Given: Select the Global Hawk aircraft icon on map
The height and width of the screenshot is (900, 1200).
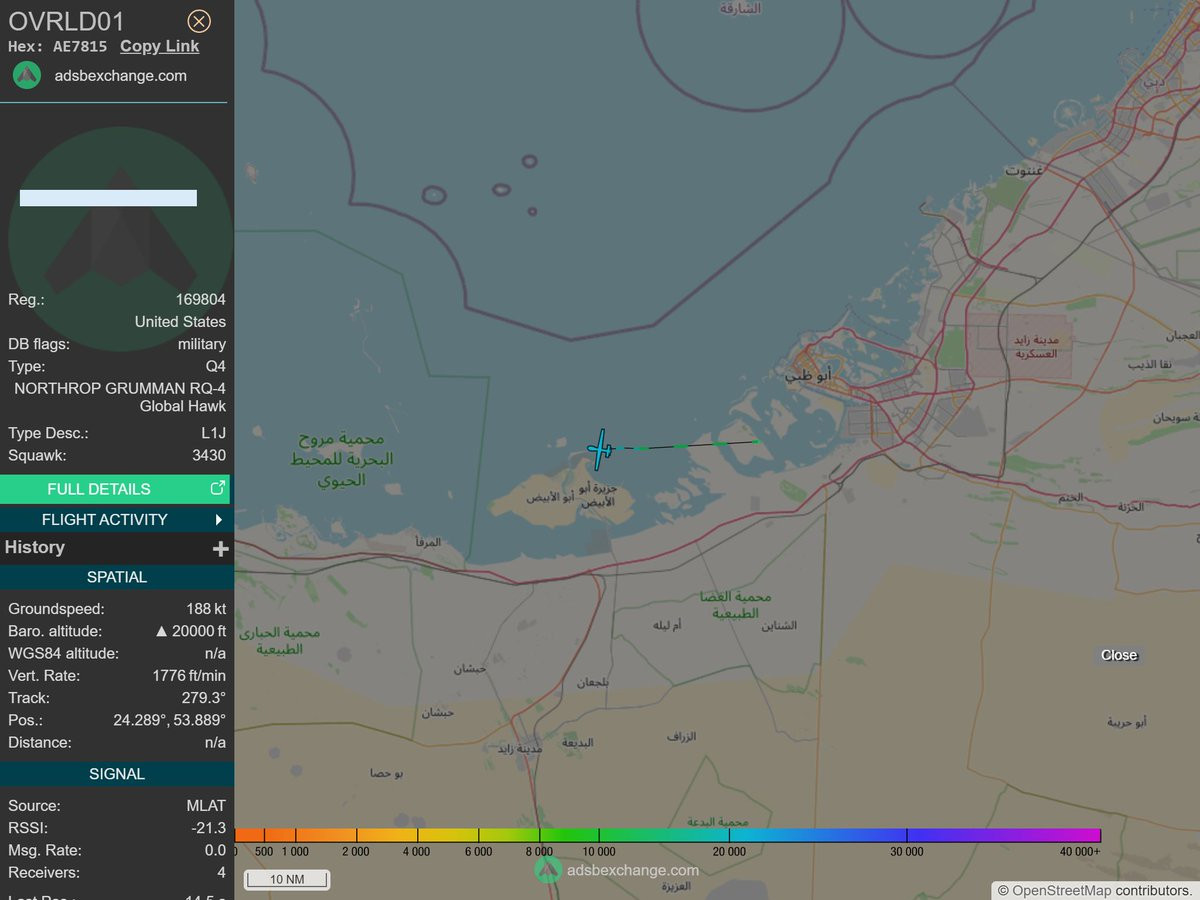Looking at the screenshot, I should click(x=600, y=450).
